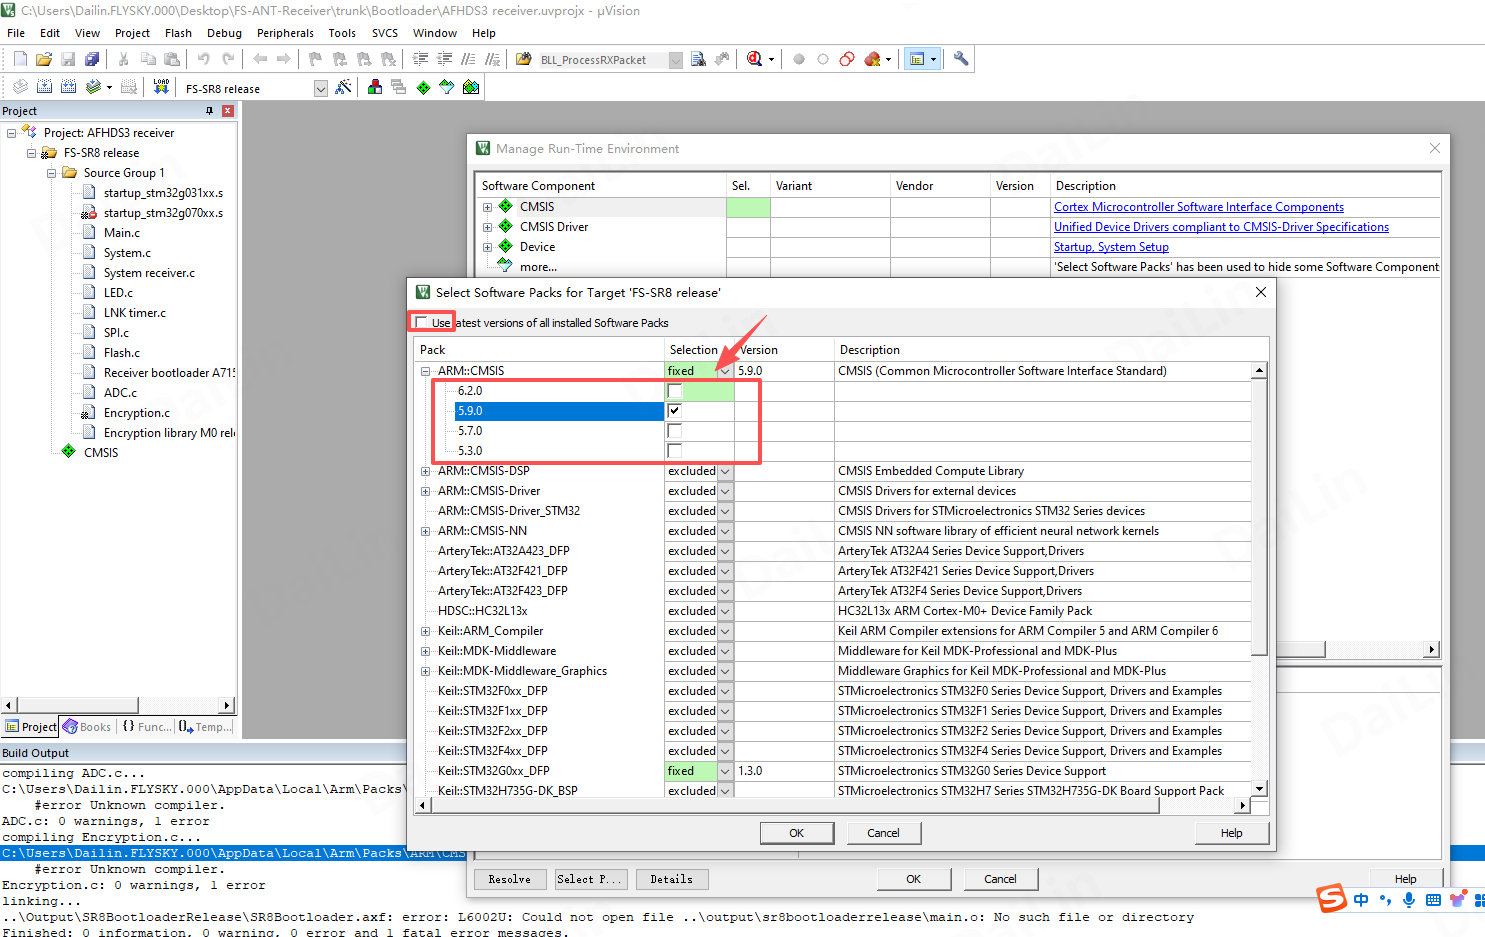Screen dimensions: 1485x937
Task: Click the Build target toolbar icon
Action: [x=44, y=87]
